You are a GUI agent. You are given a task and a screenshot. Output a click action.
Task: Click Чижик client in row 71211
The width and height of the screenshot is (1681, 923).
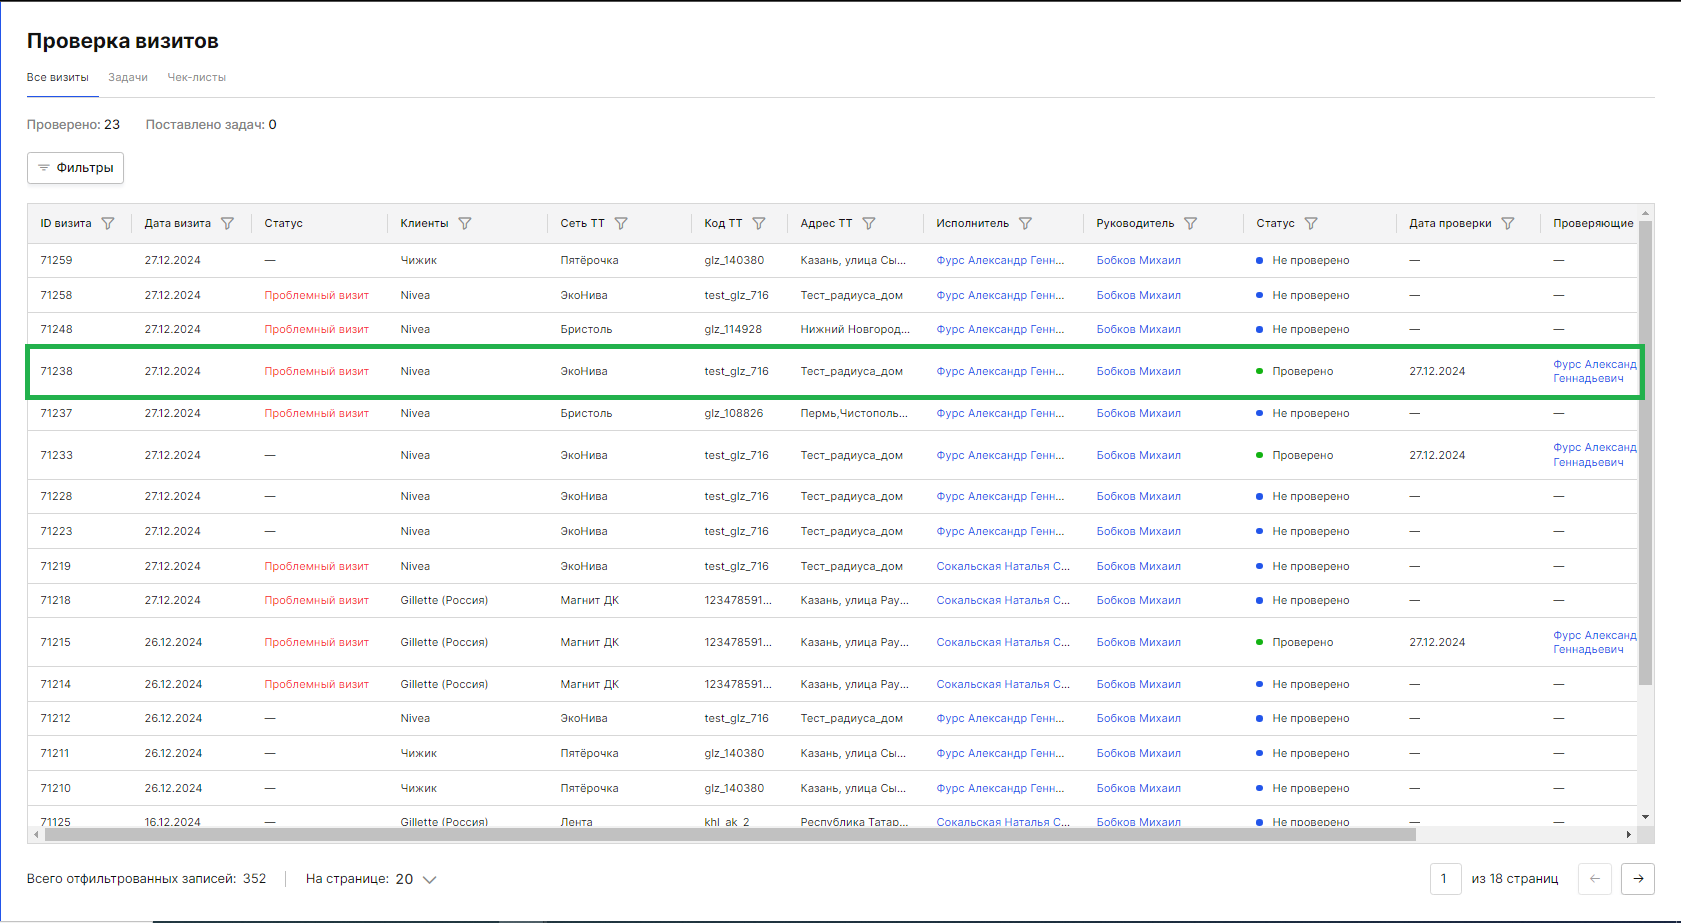(x=418, y=753)
